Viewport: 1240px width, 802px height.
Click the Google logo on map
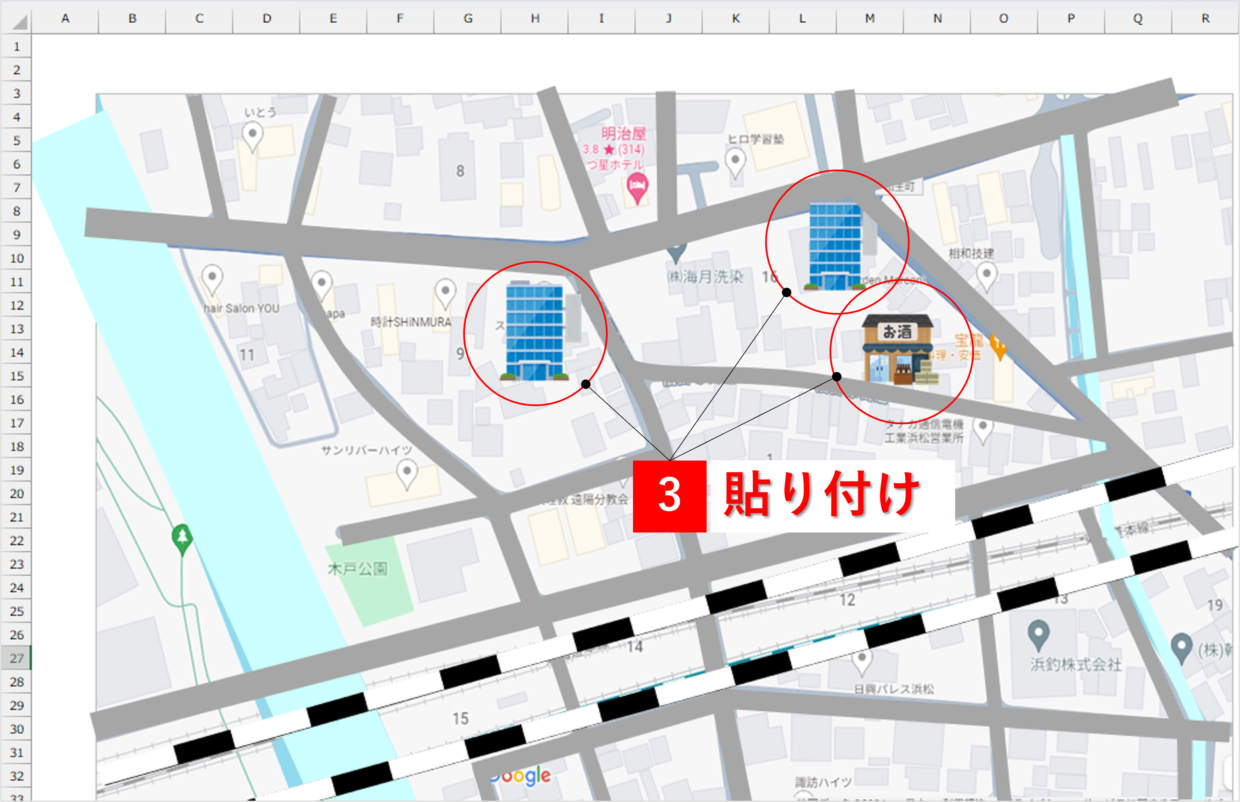521,776
